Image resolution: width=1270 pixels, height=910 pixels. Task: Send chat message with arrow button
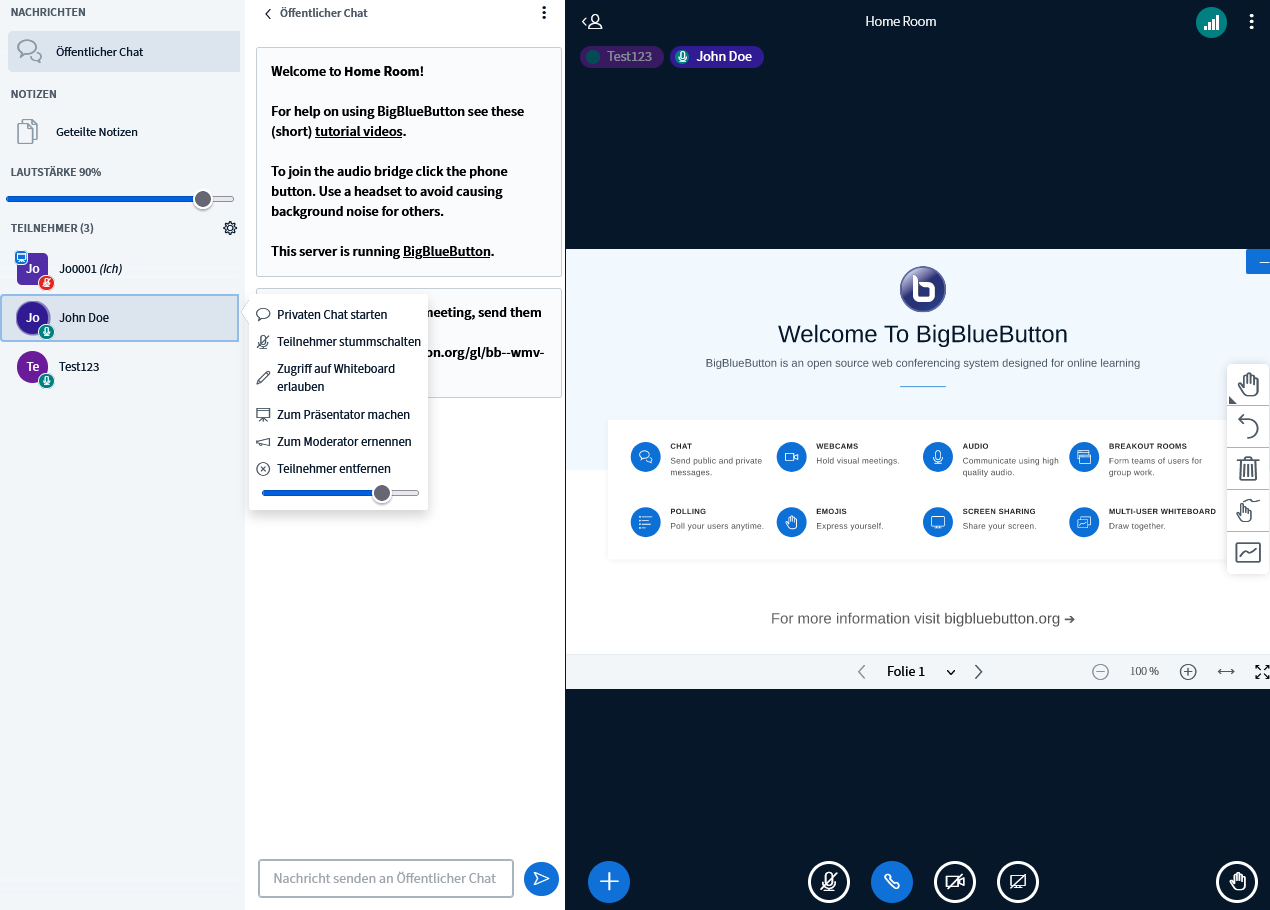click(541, 878)
